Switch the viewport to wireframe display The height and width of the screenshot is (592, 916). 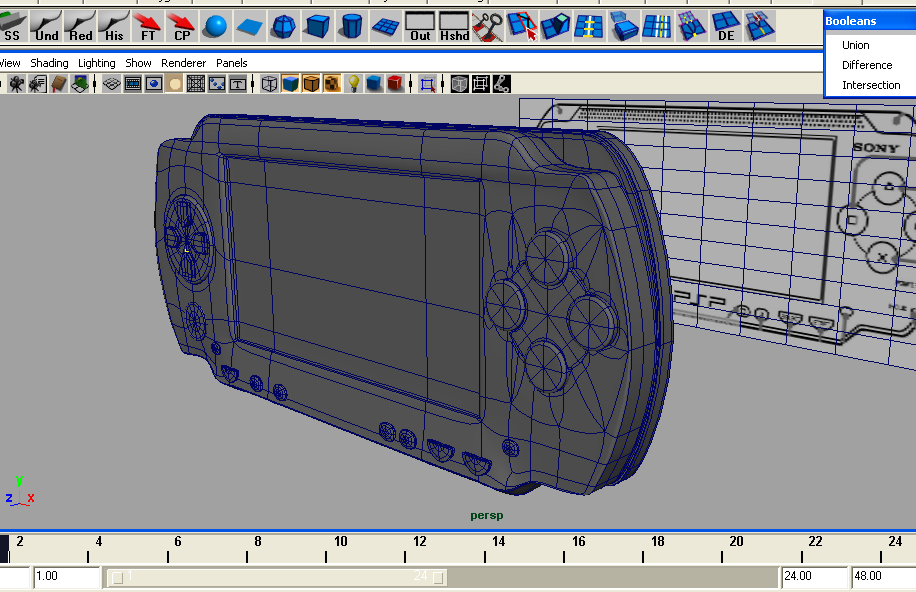269,84
